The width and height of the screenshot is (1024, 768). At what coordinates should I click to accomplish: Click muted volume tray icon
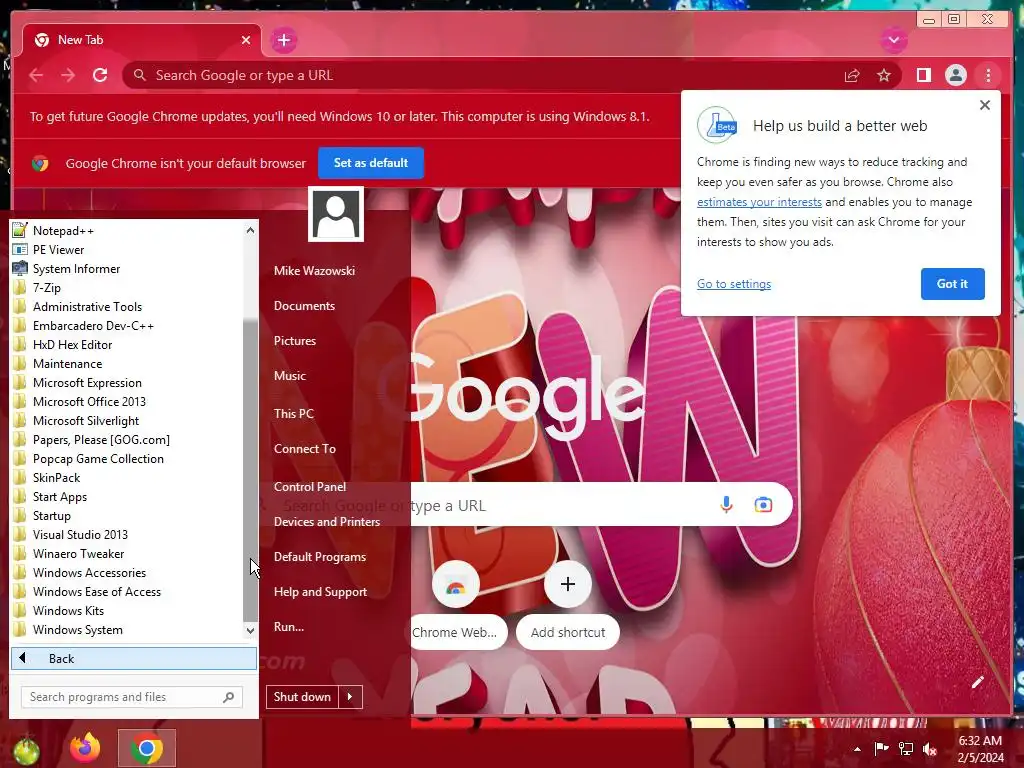coord(929,749)
